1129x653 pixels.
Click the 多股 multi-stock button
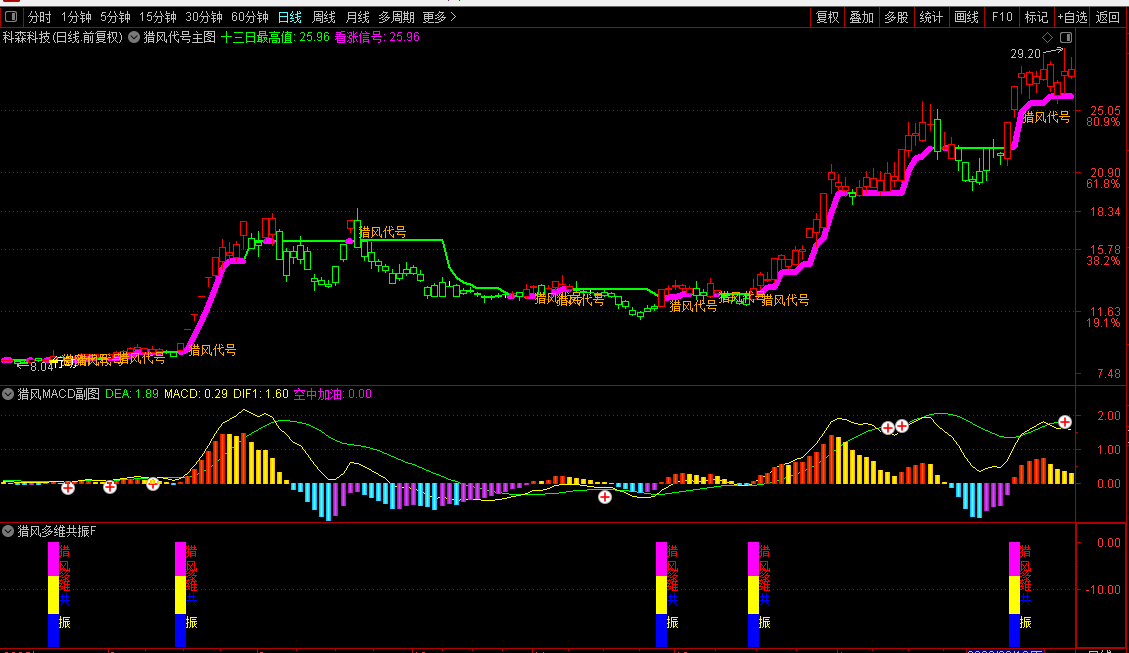pos(896,17)
